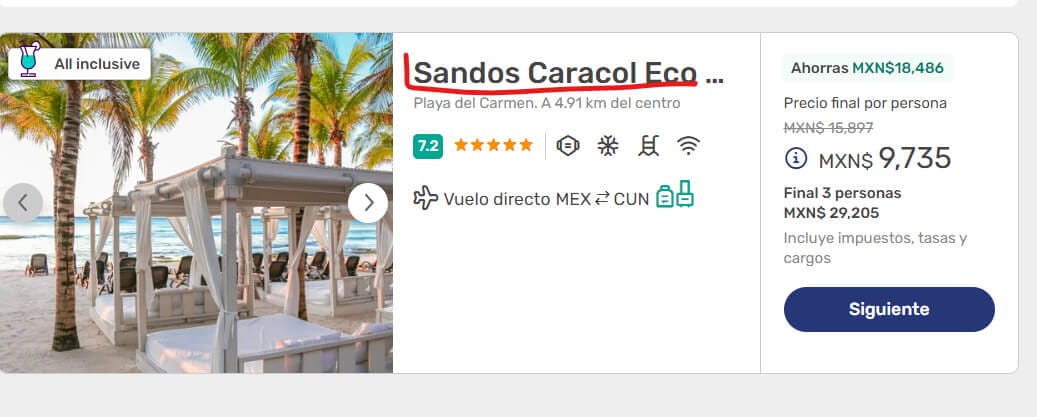1037x417 pixels.
Task: Click the Vuelo directo MEX CUN text
Action: pyautogui.click(x=546, y=199)
